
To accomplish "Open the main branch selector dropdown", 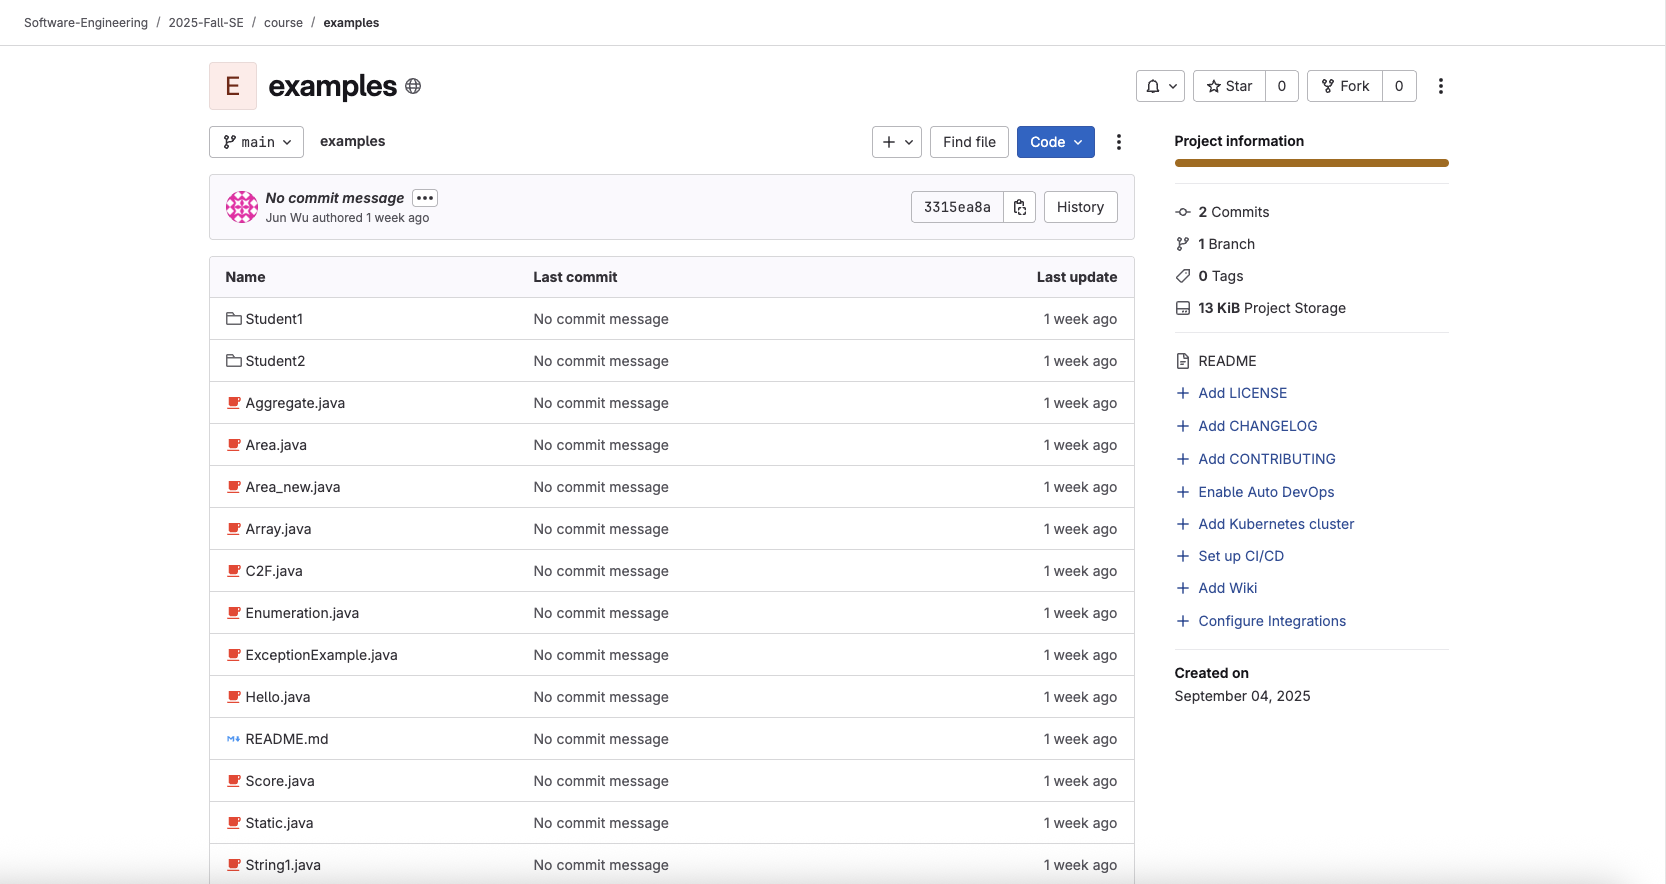I will [256, 142].
